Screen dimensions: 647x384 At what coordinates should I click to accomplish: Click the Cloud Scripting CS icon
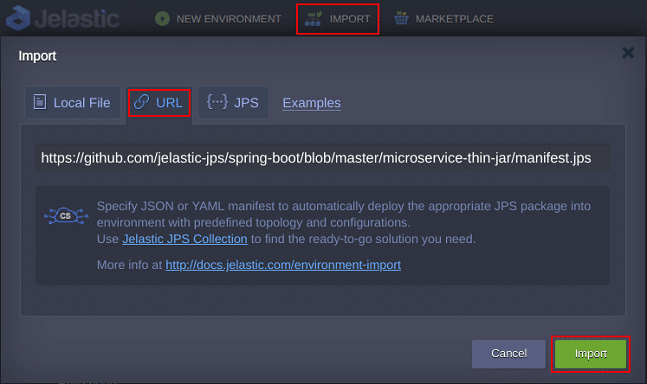click(x=66, y=216)
